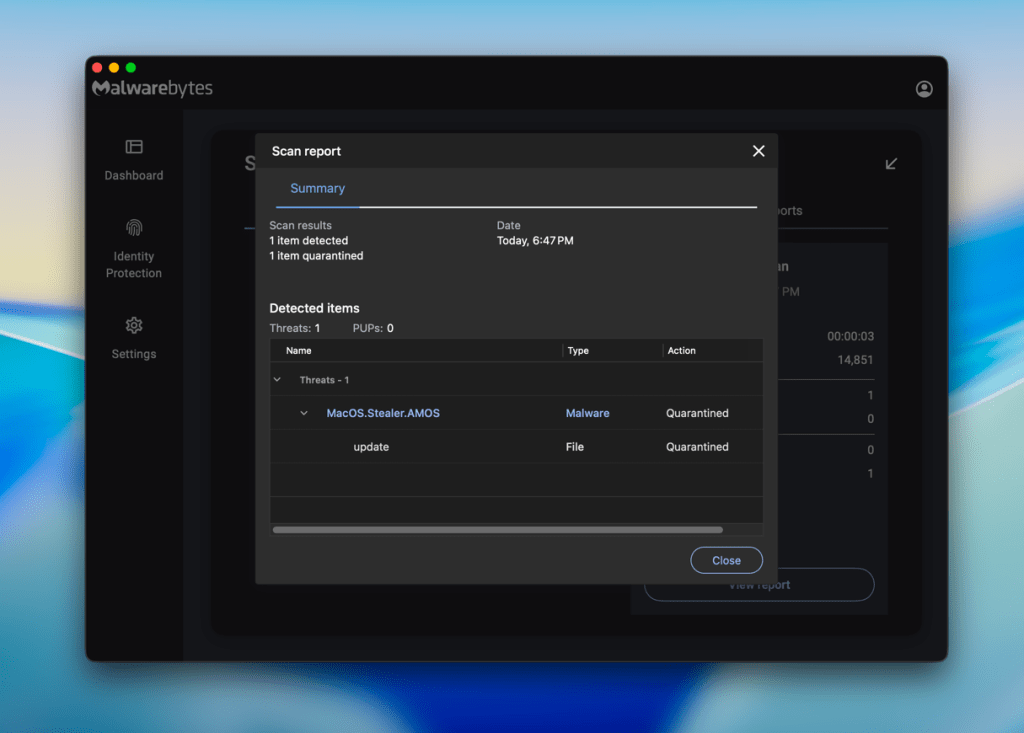Open the Dashboard panel from the sidebar
This screenshot has height=733, width=1024.
point(133,160)
